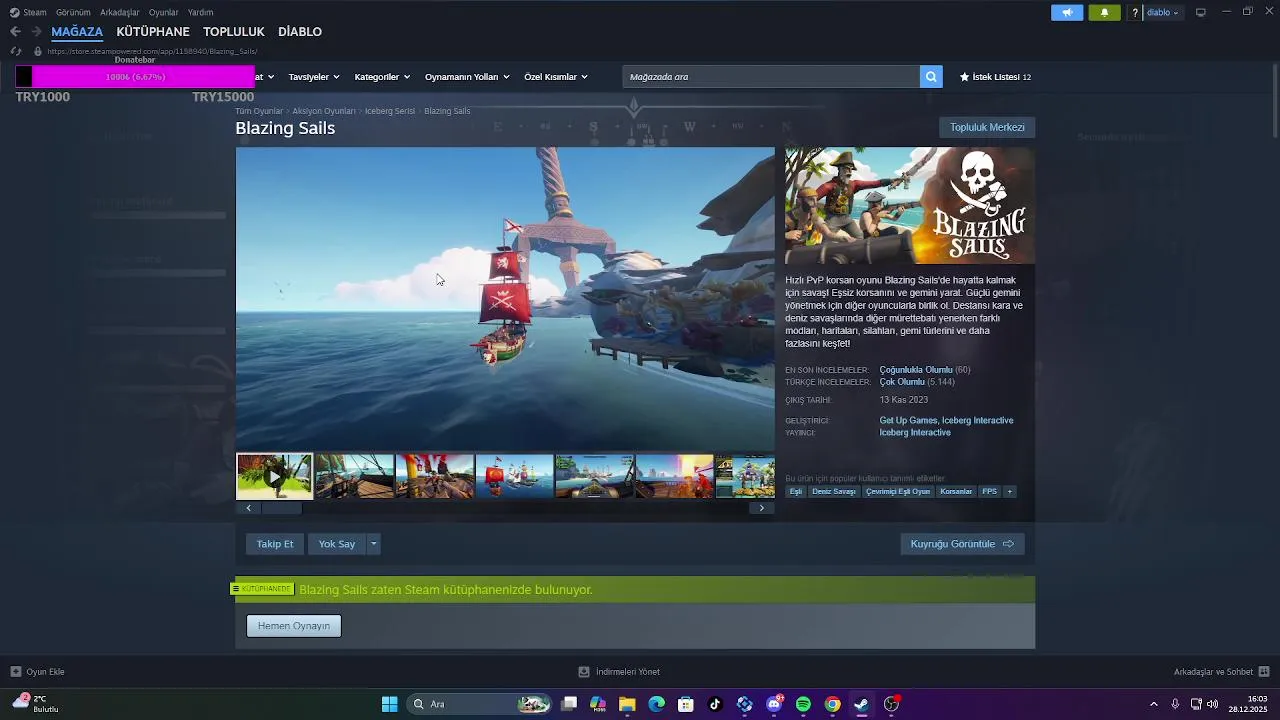Expand the Oynamanın Yolları dropdown
Image resolution: width=1280 pixels, height=720 pixels.
point(467,77)
